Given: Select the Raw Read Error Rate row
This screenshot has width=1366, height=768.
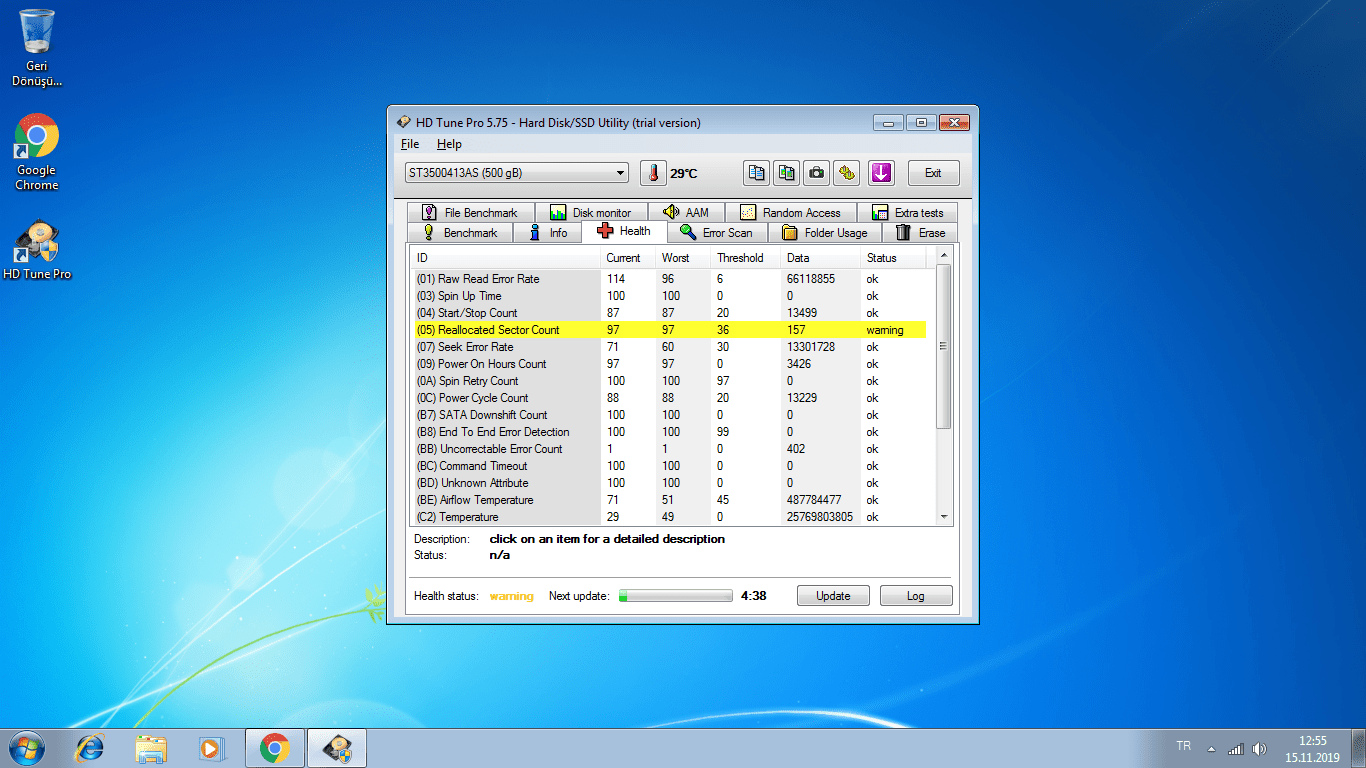Looking at the screenshot, I should click(x=670, y=279).
